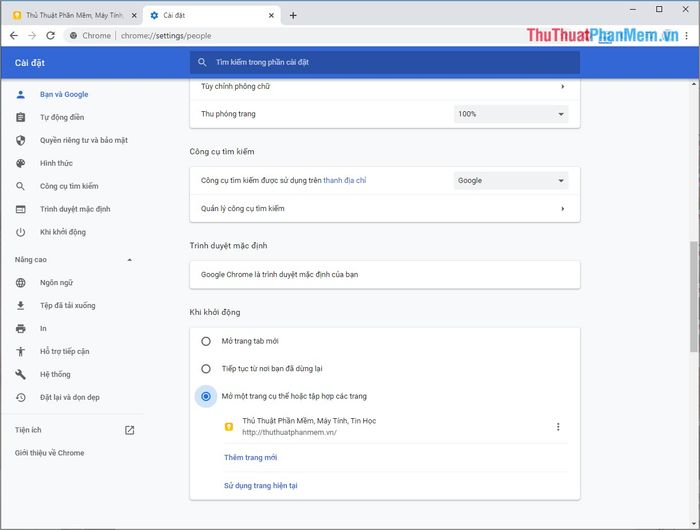700x530 pixels.
Task: Click the scrollbar up arrow
Action: click(693, 84)
